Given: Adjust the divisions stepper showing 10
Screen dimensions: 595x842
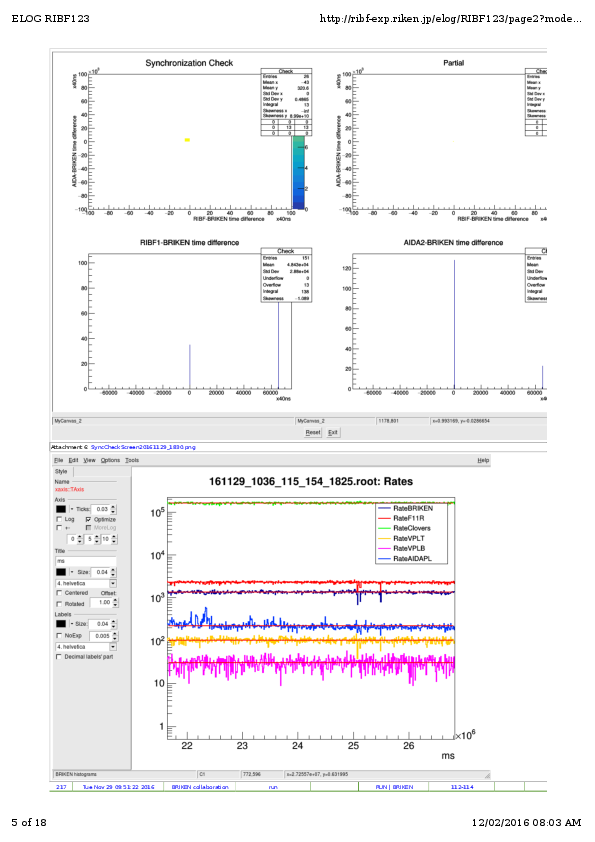Looking at the screenshot, I should click(114, 539).
